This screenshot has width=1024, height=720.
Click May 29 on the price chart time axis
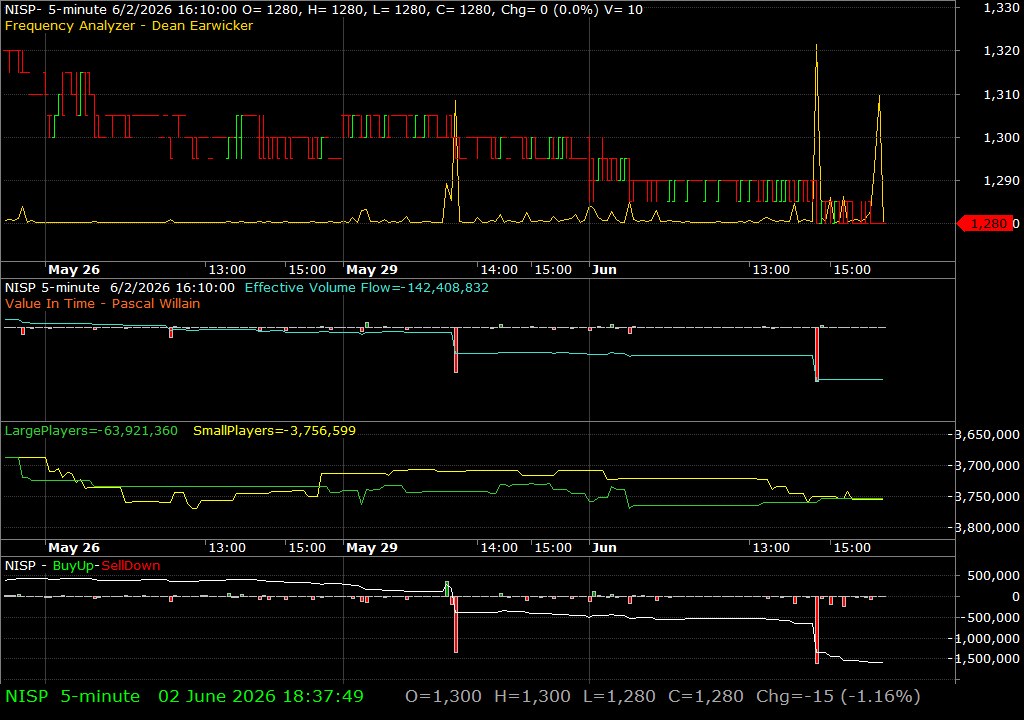click(372, 269)
